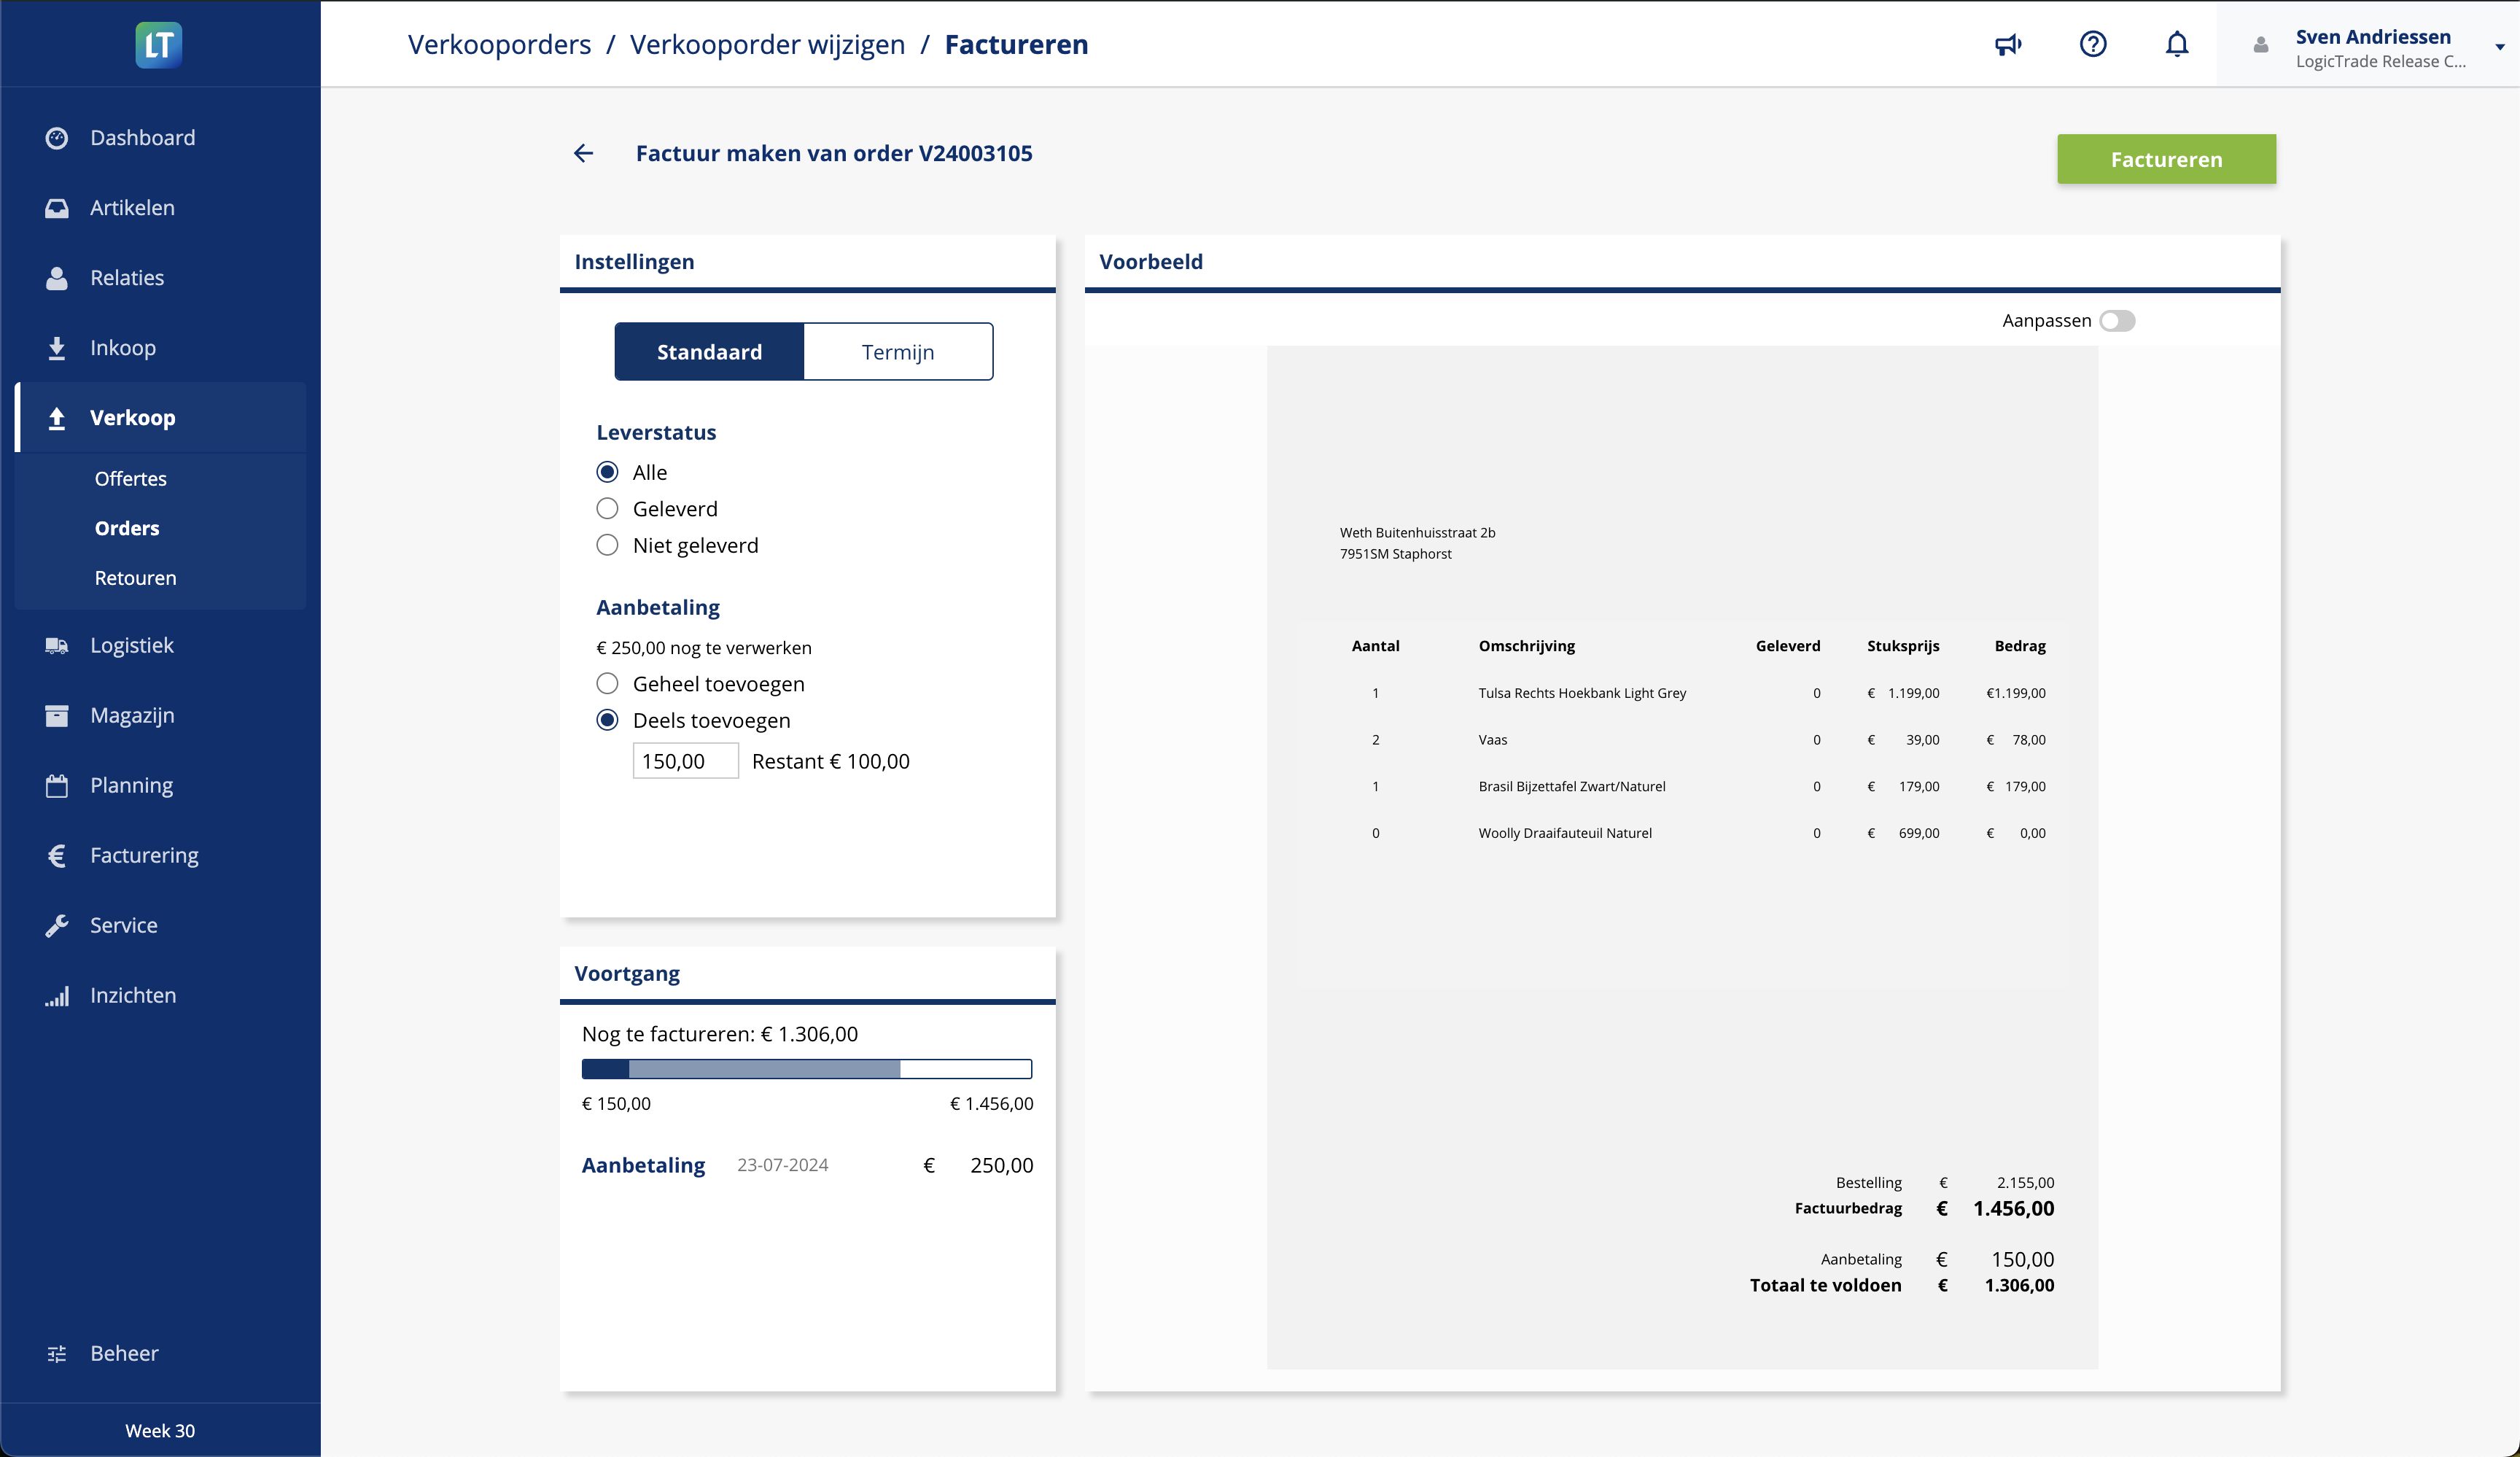Click the notification bell icon

pyautogui.click(x=2176, y=44)
